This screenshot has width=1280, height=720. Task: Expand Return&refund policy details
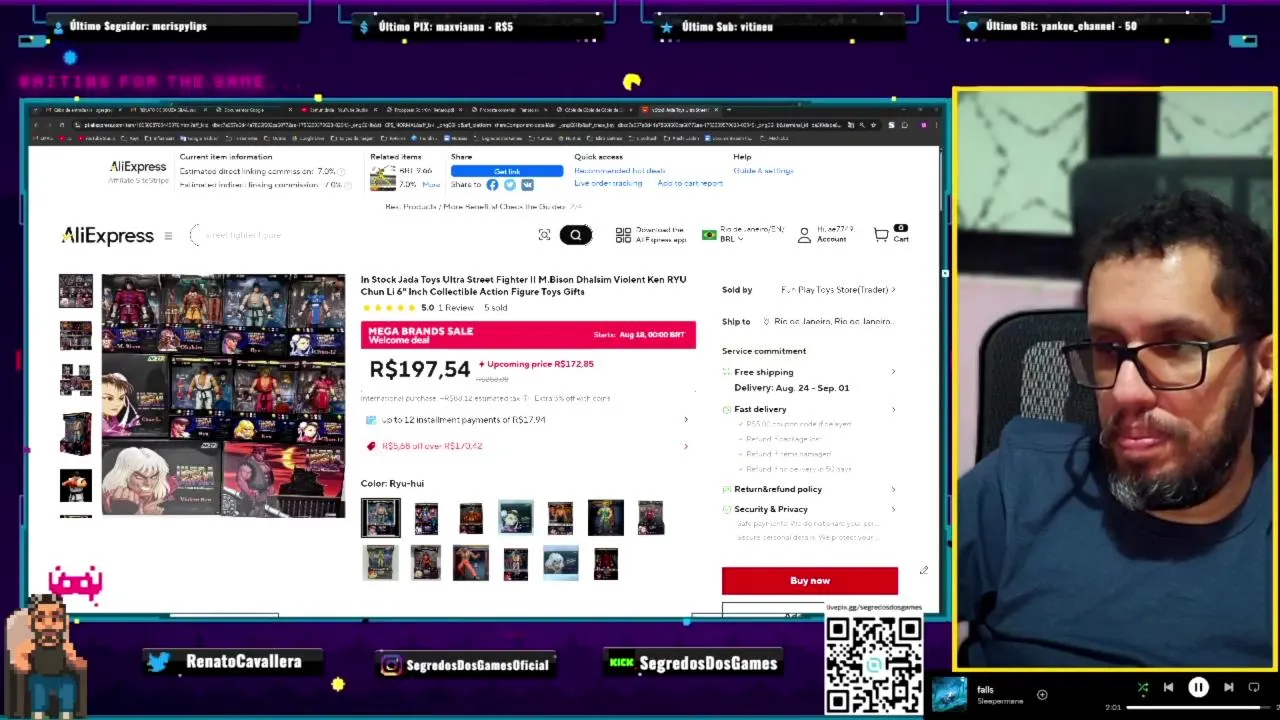893,489
